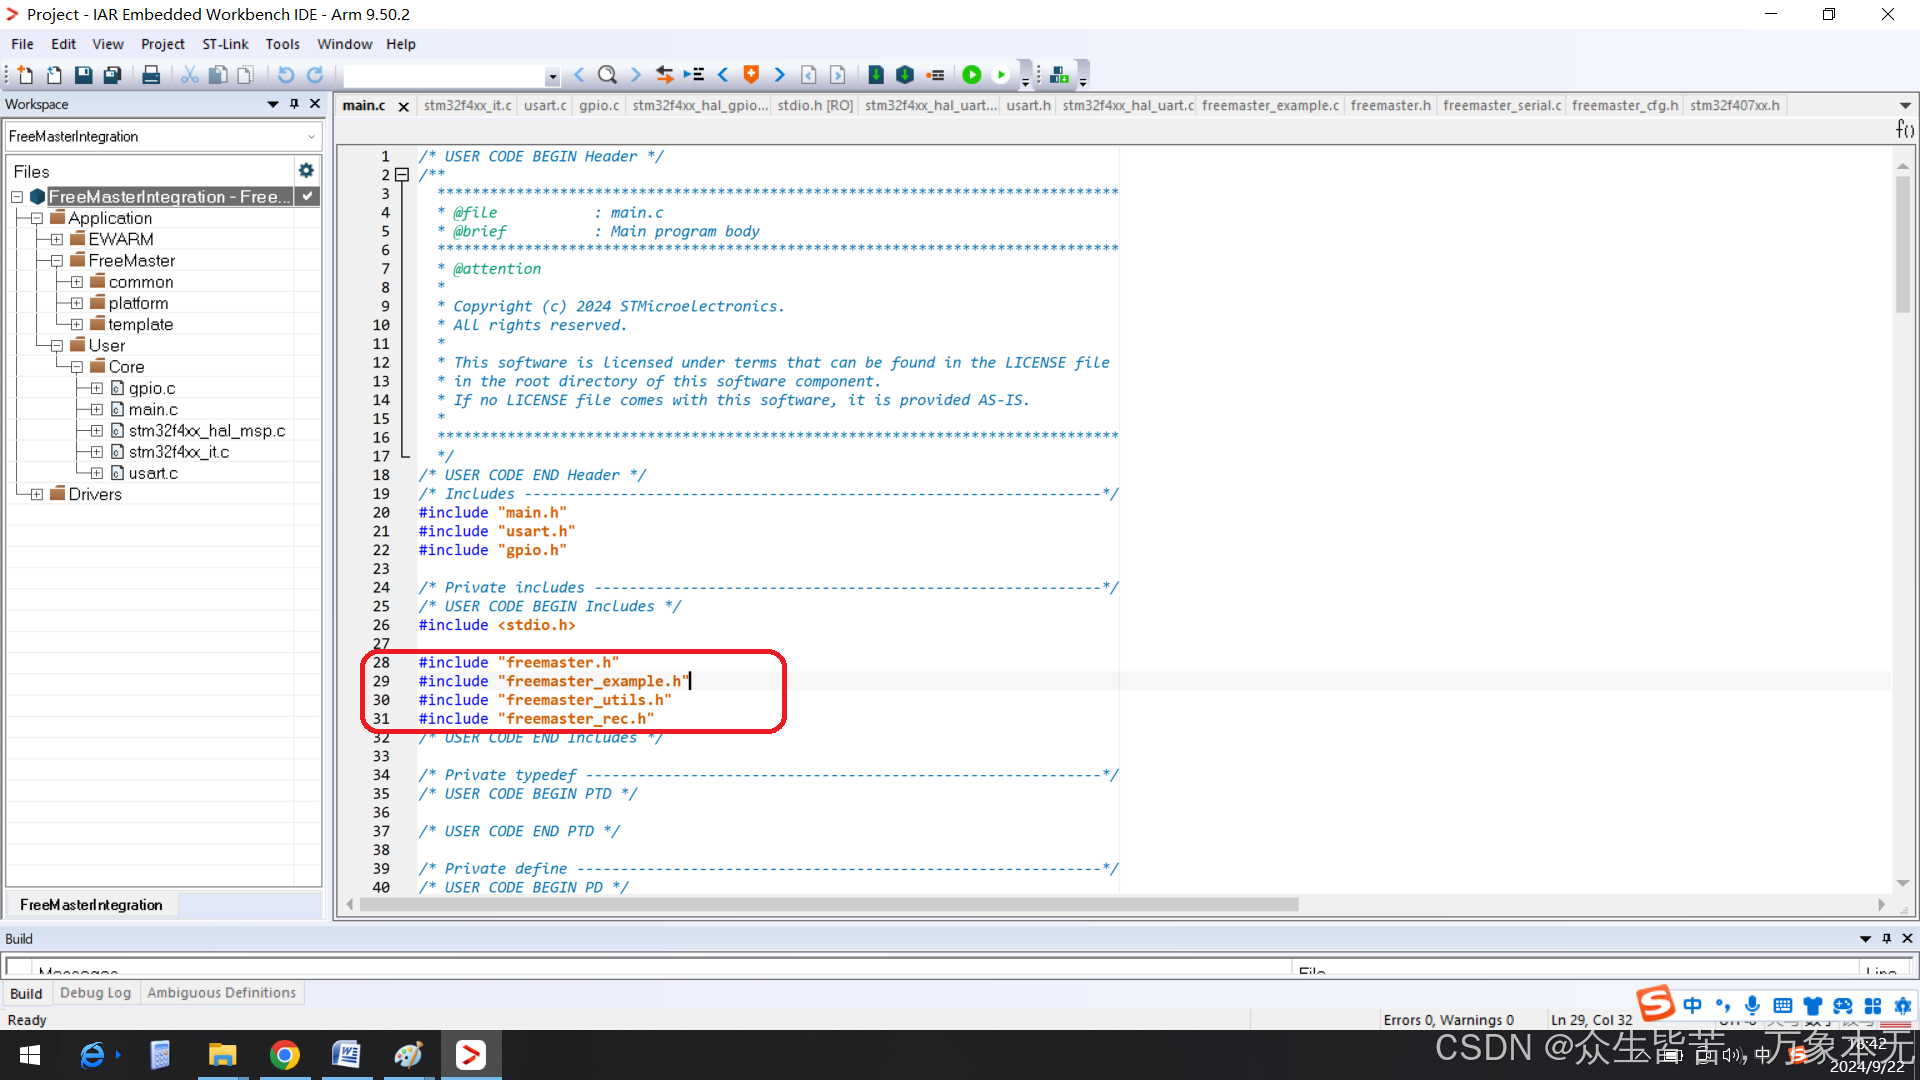Click the Ambiguous Definitions button

(x=222, y=992)
